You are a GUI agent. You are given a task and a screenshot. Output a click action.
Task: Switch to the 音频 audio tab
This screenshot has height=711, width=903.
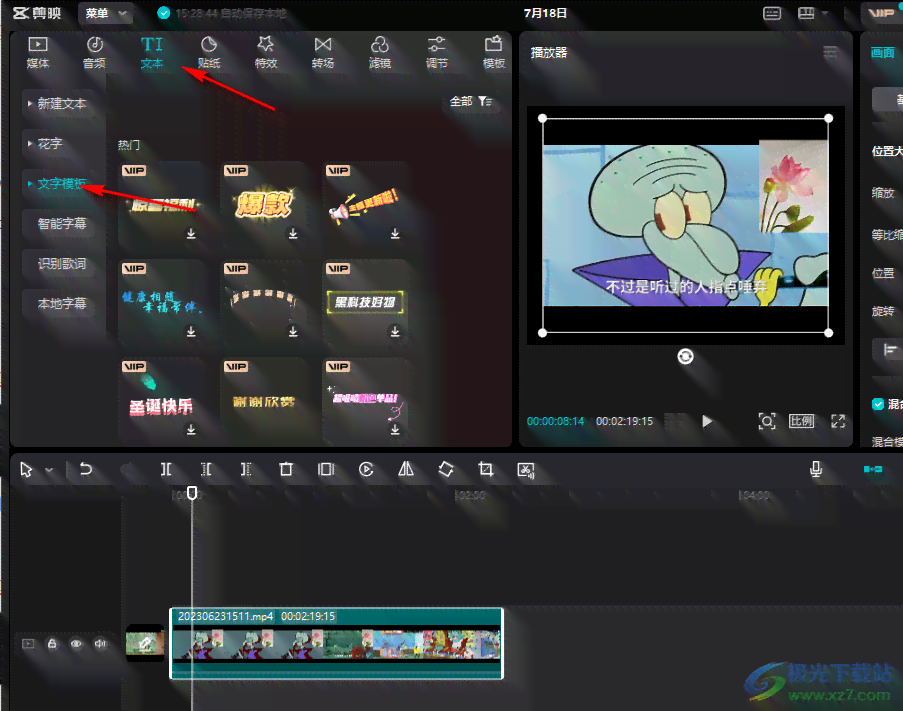pos(94,52)
